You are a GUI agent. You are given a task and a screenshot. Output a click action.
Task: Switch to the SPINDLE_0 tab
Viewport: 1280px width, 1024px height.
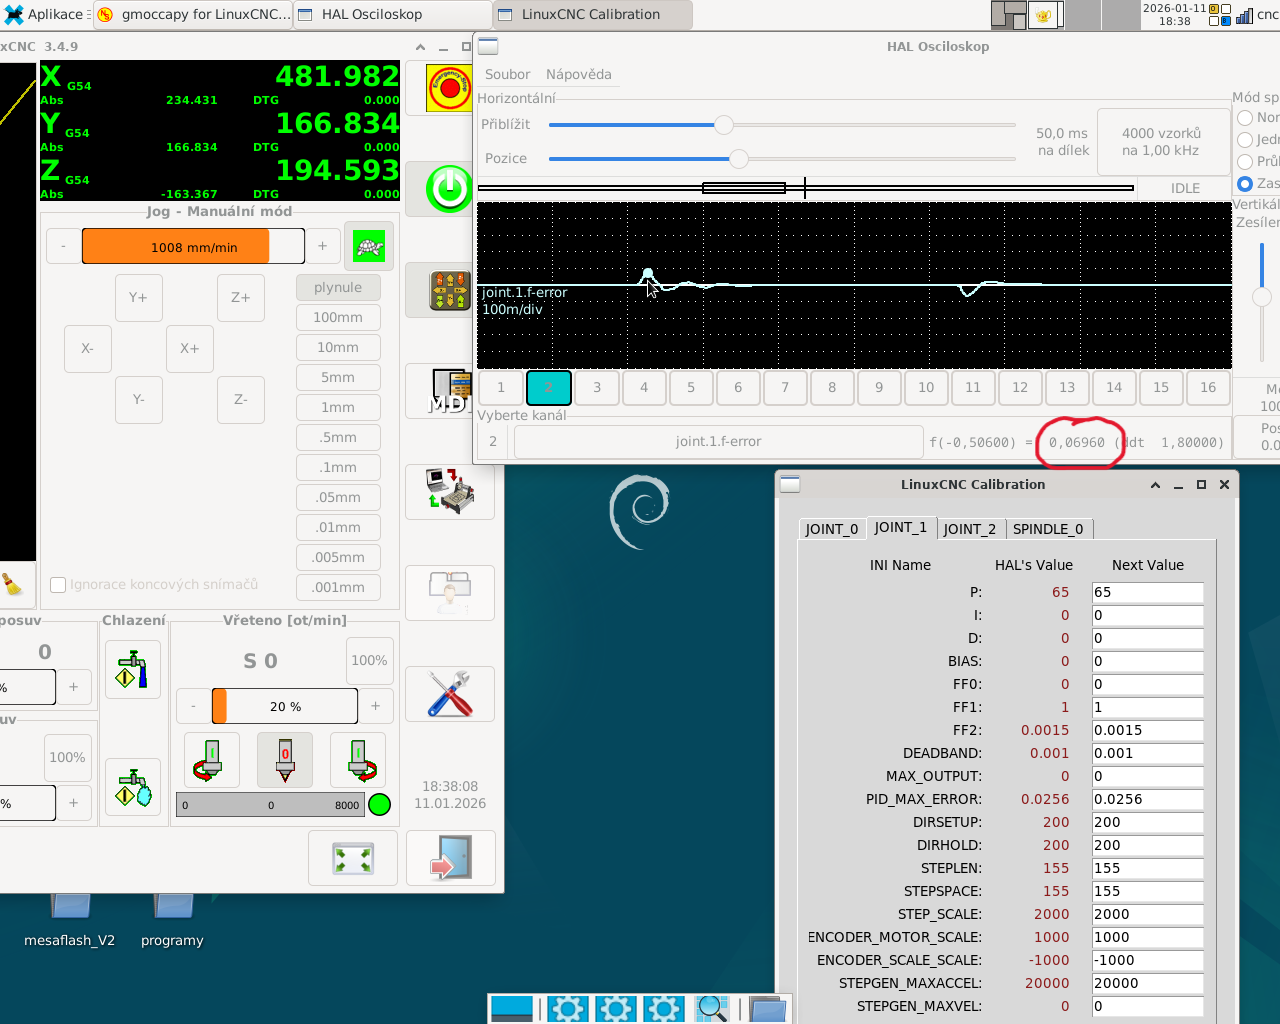click(1047, 529)
